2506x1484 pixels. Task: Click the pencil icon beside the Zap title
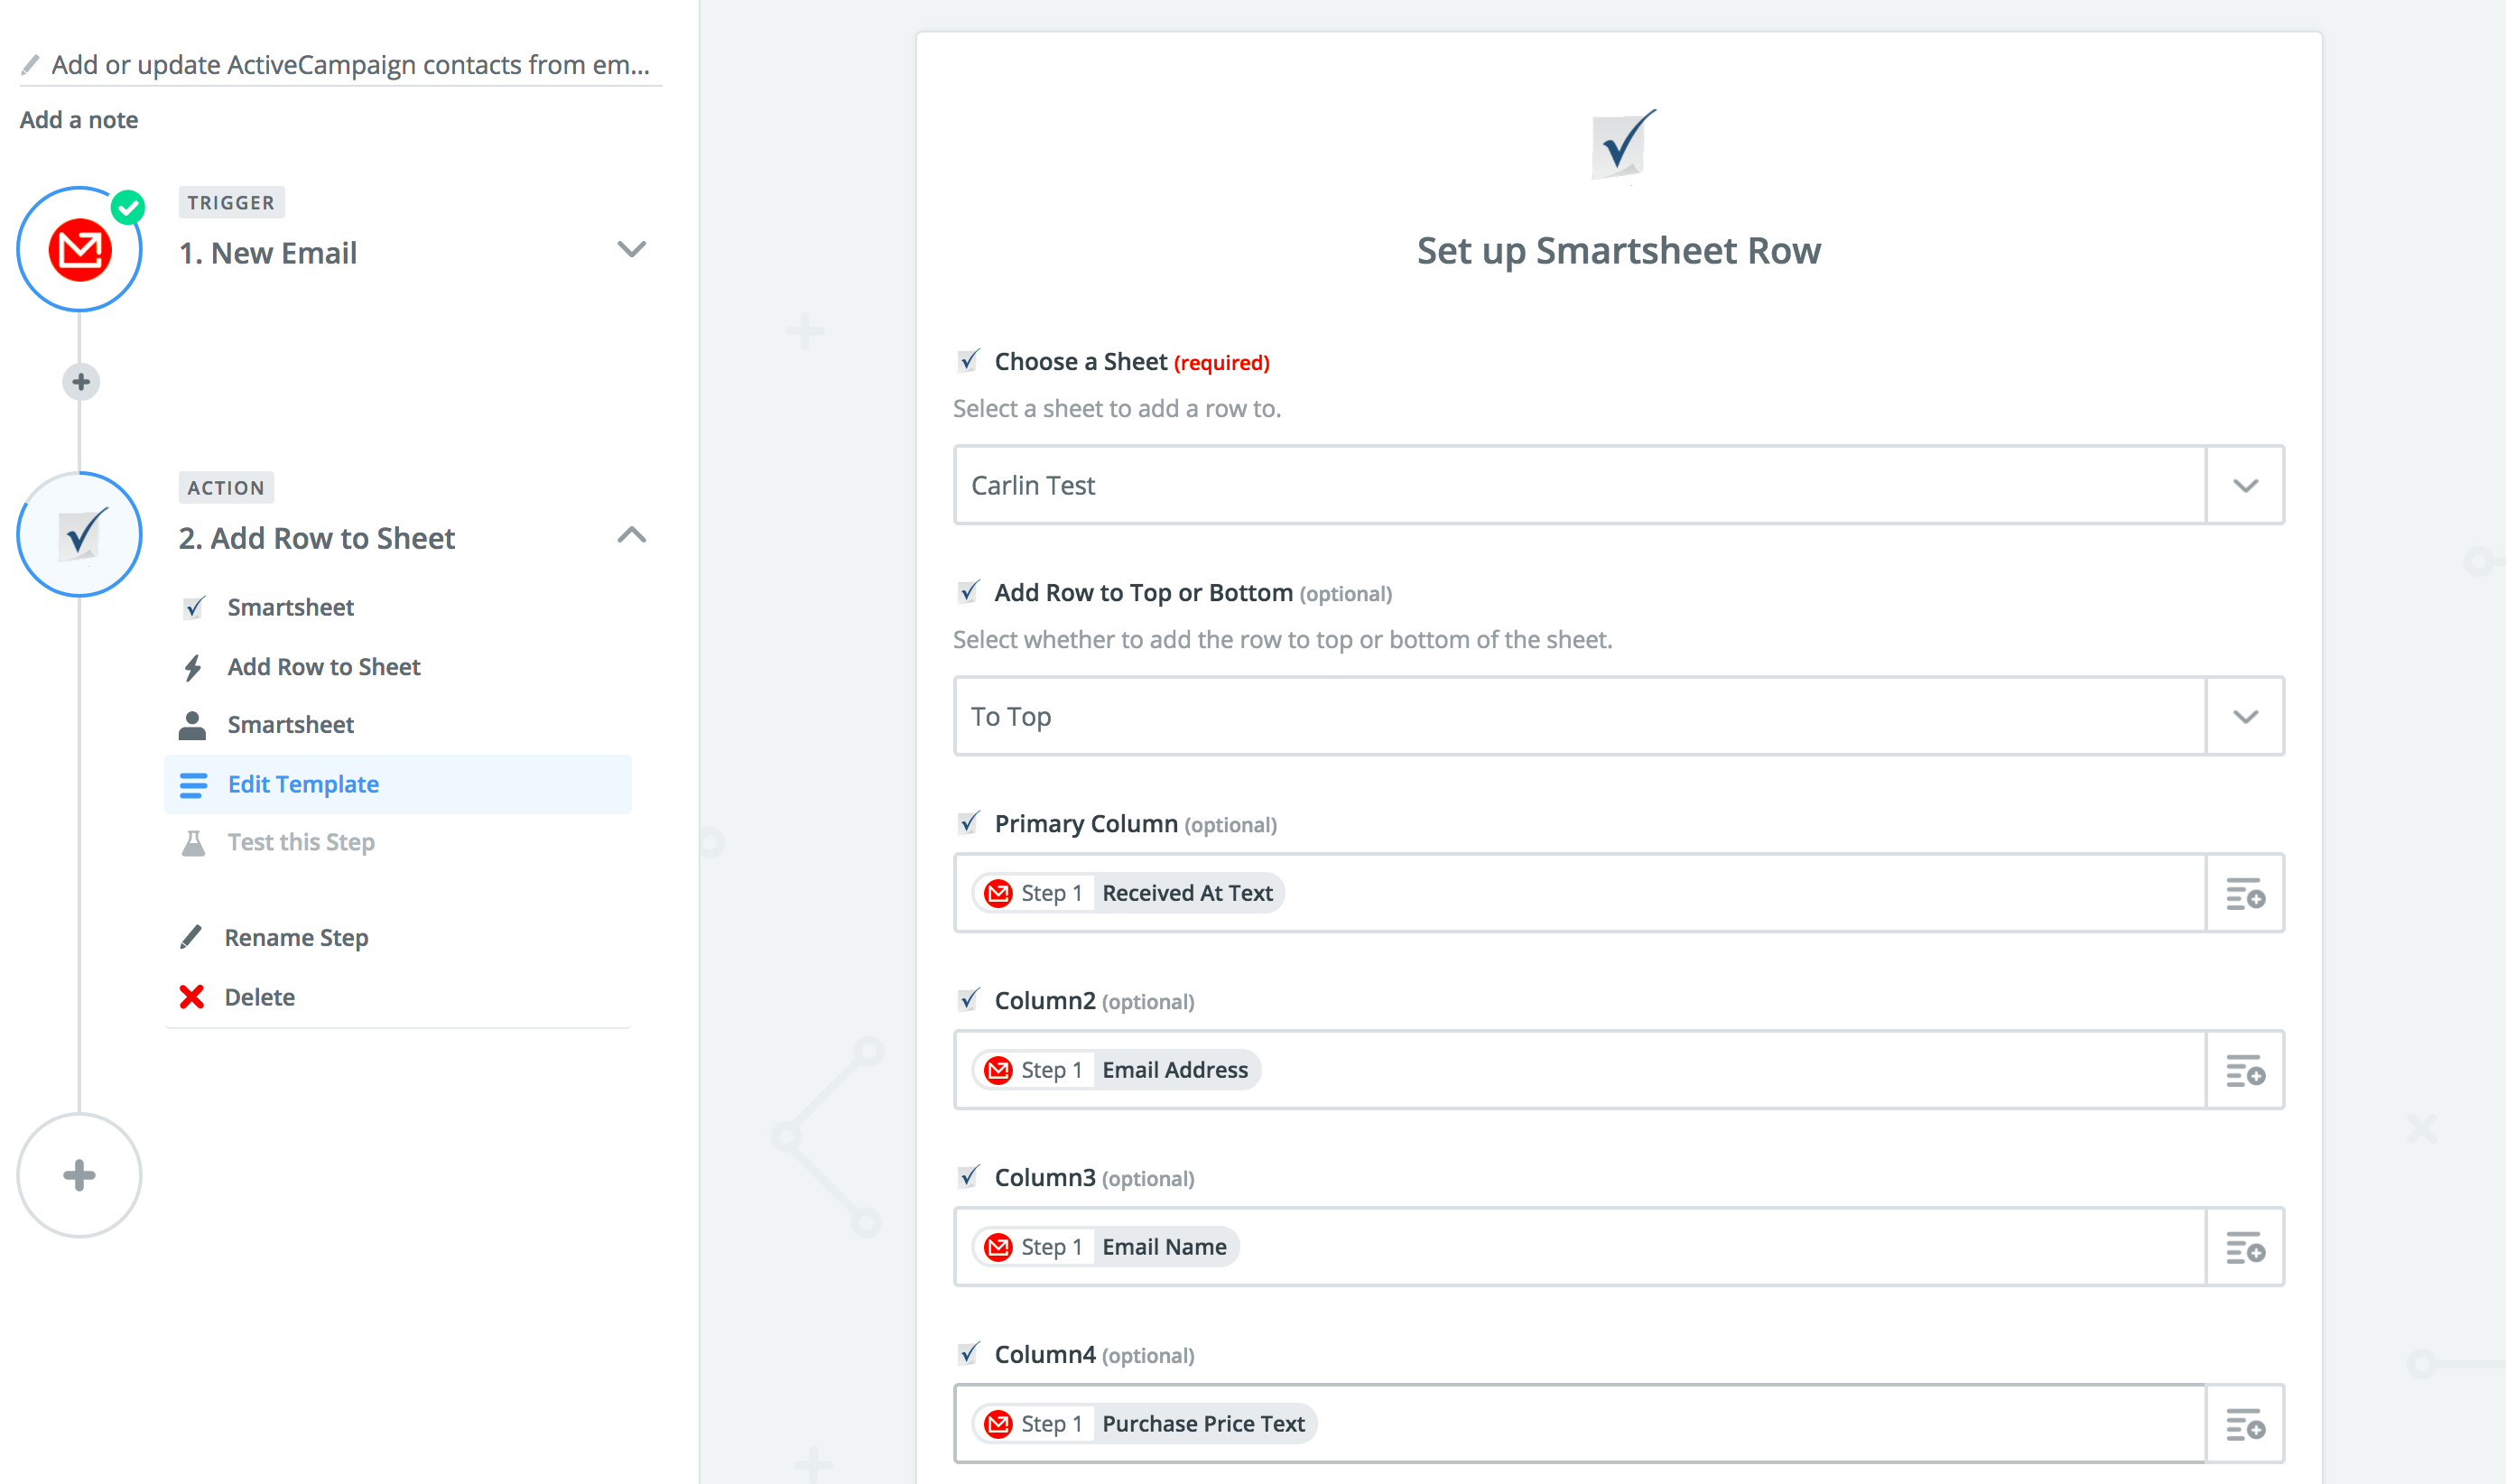(x=30, y=65)
